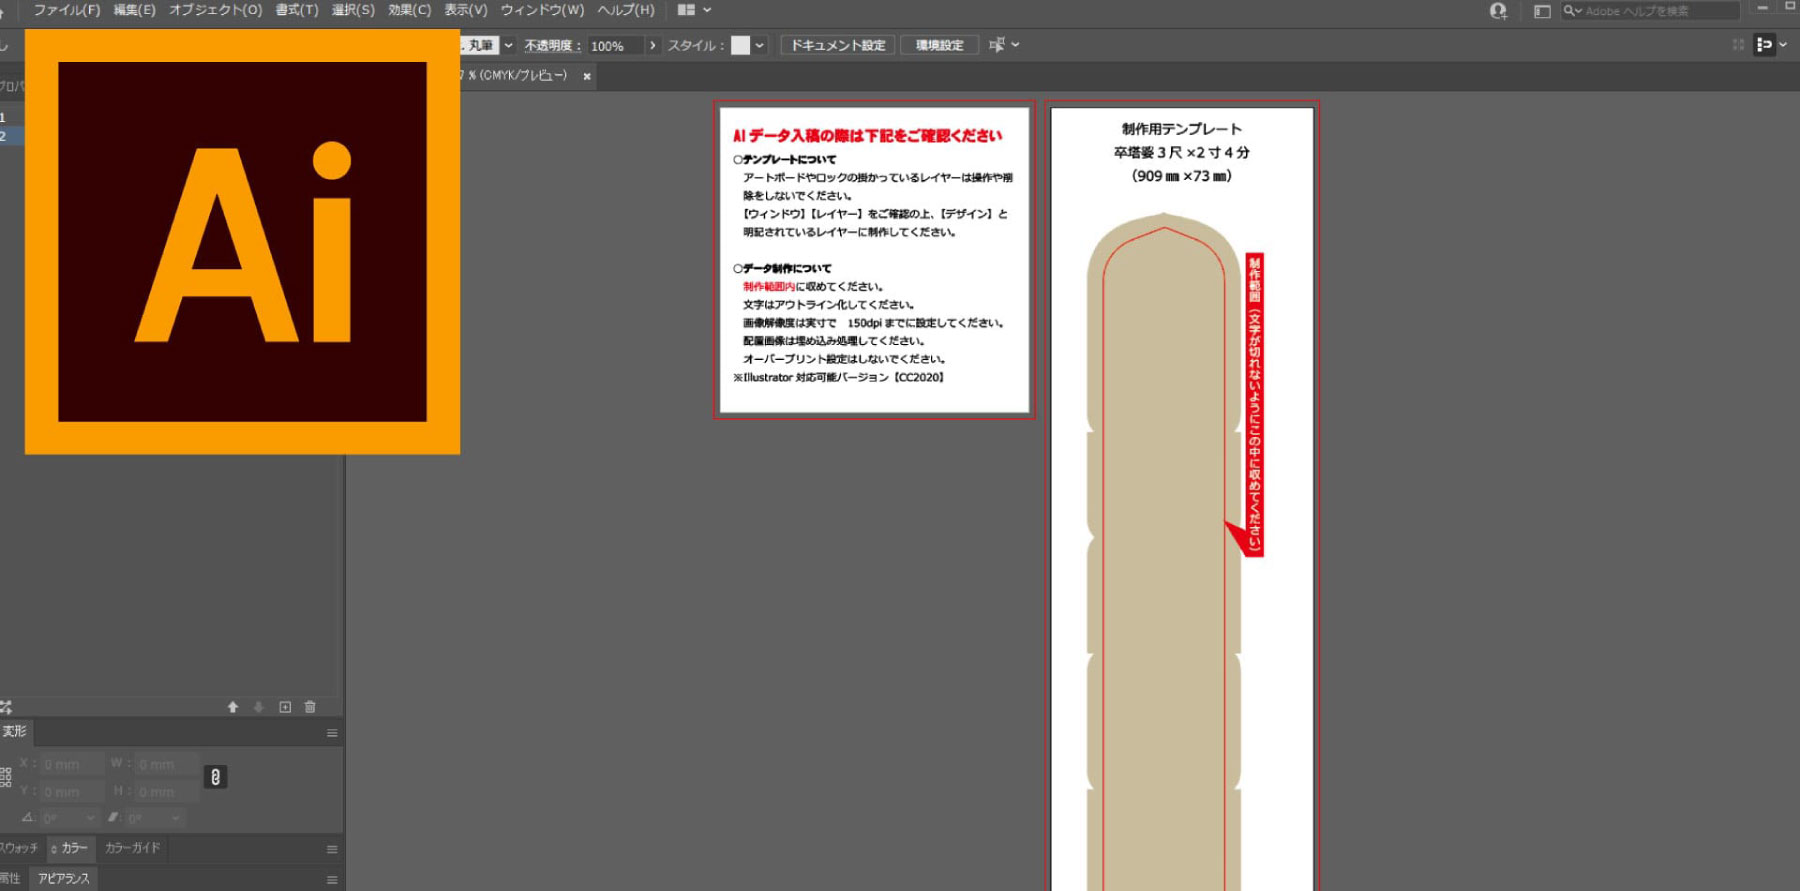Click the workspace layout panel icon
The width and height of the screenshot is (1800, 891).
point(1542,11)
